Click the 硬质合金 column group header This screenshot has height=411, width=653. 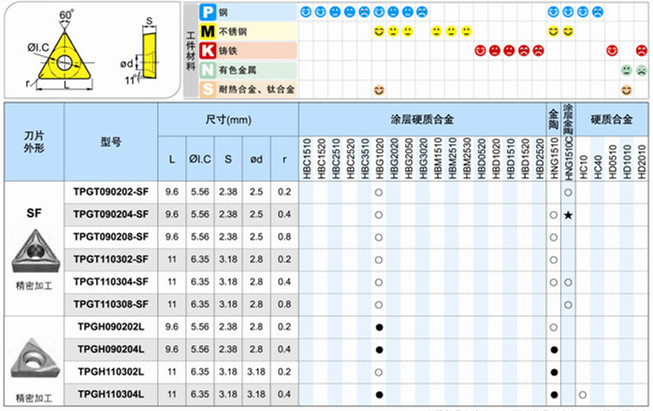612,118
